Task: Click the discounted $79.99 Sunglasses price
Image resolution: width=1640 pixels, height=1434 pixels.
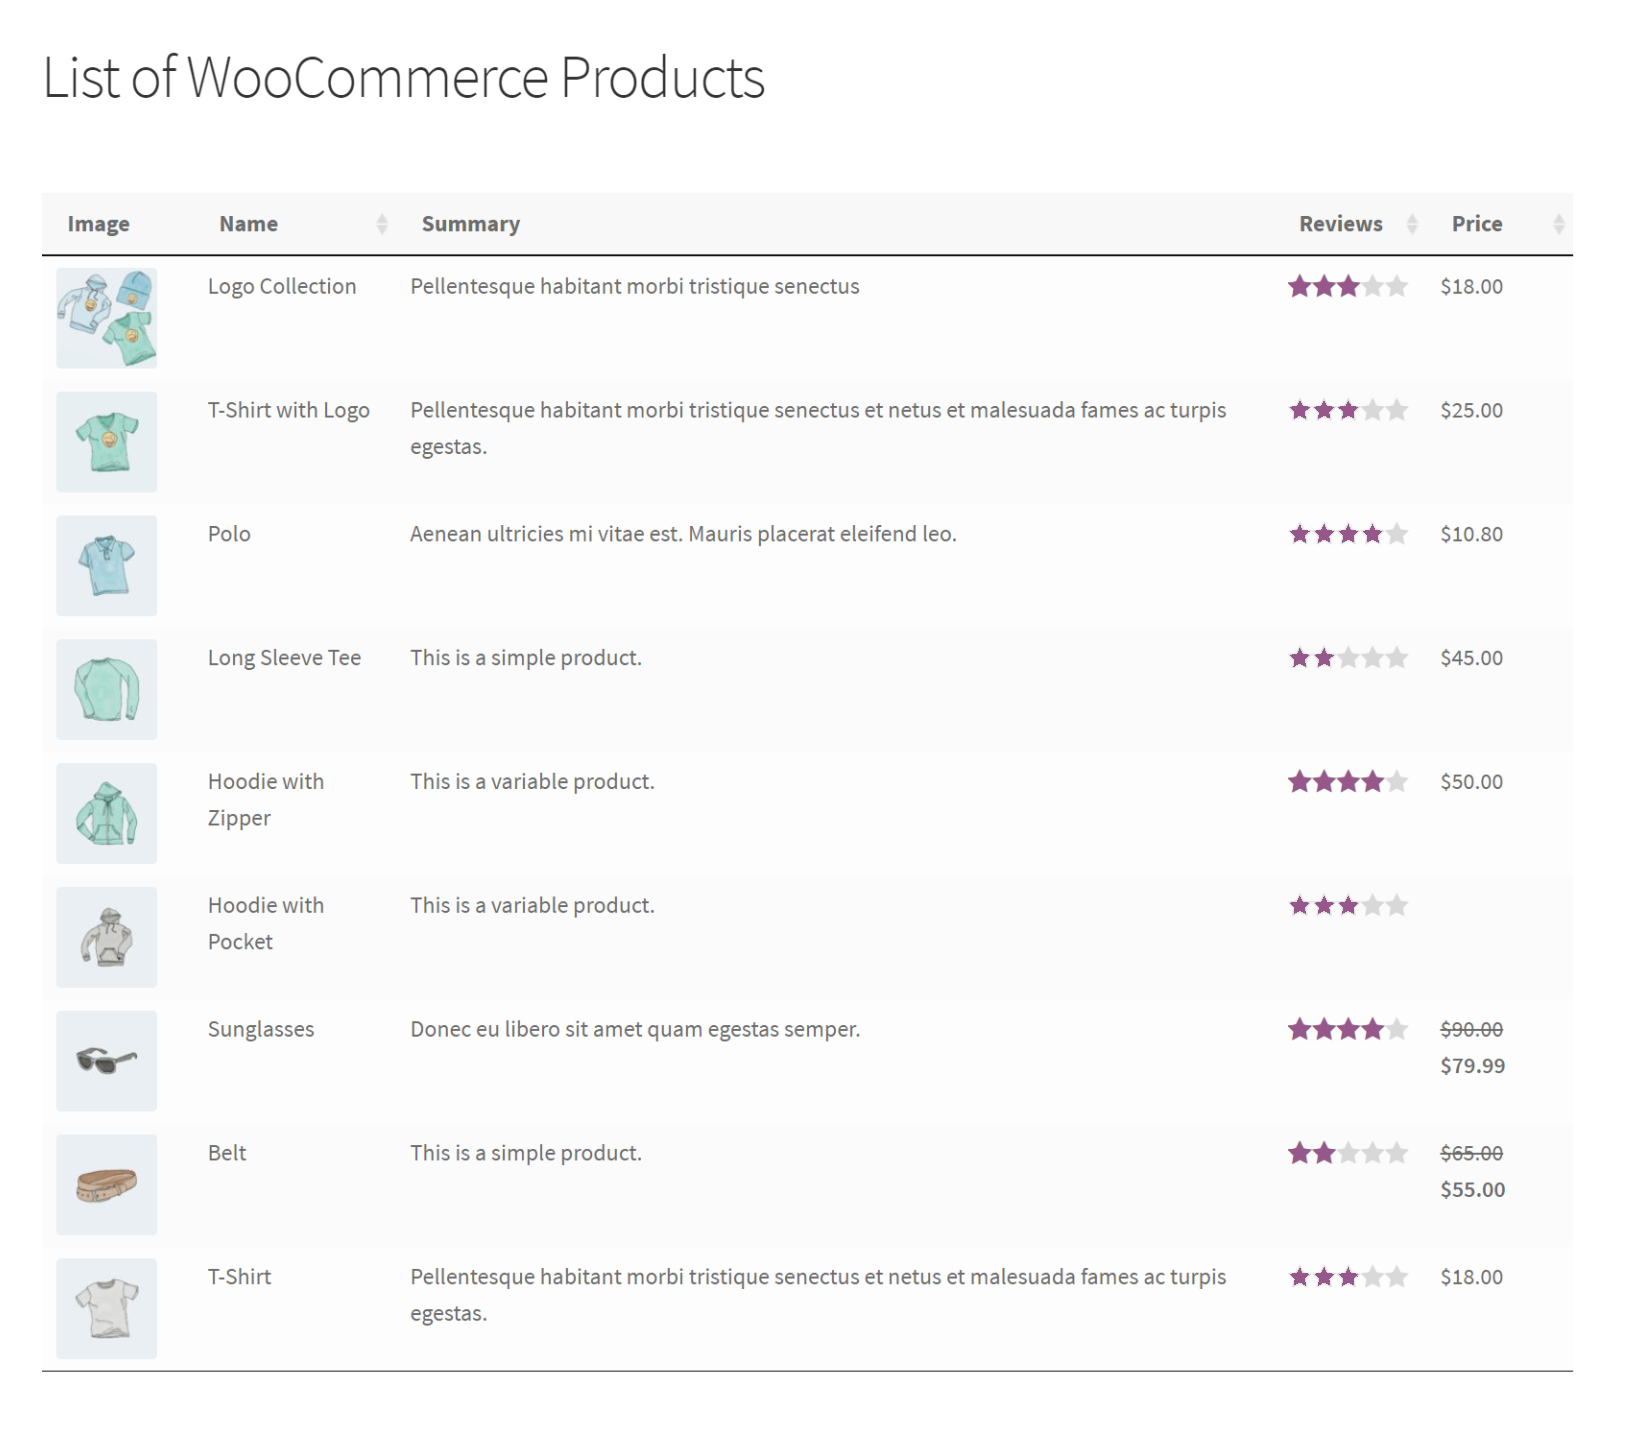Action: 1471,1065
